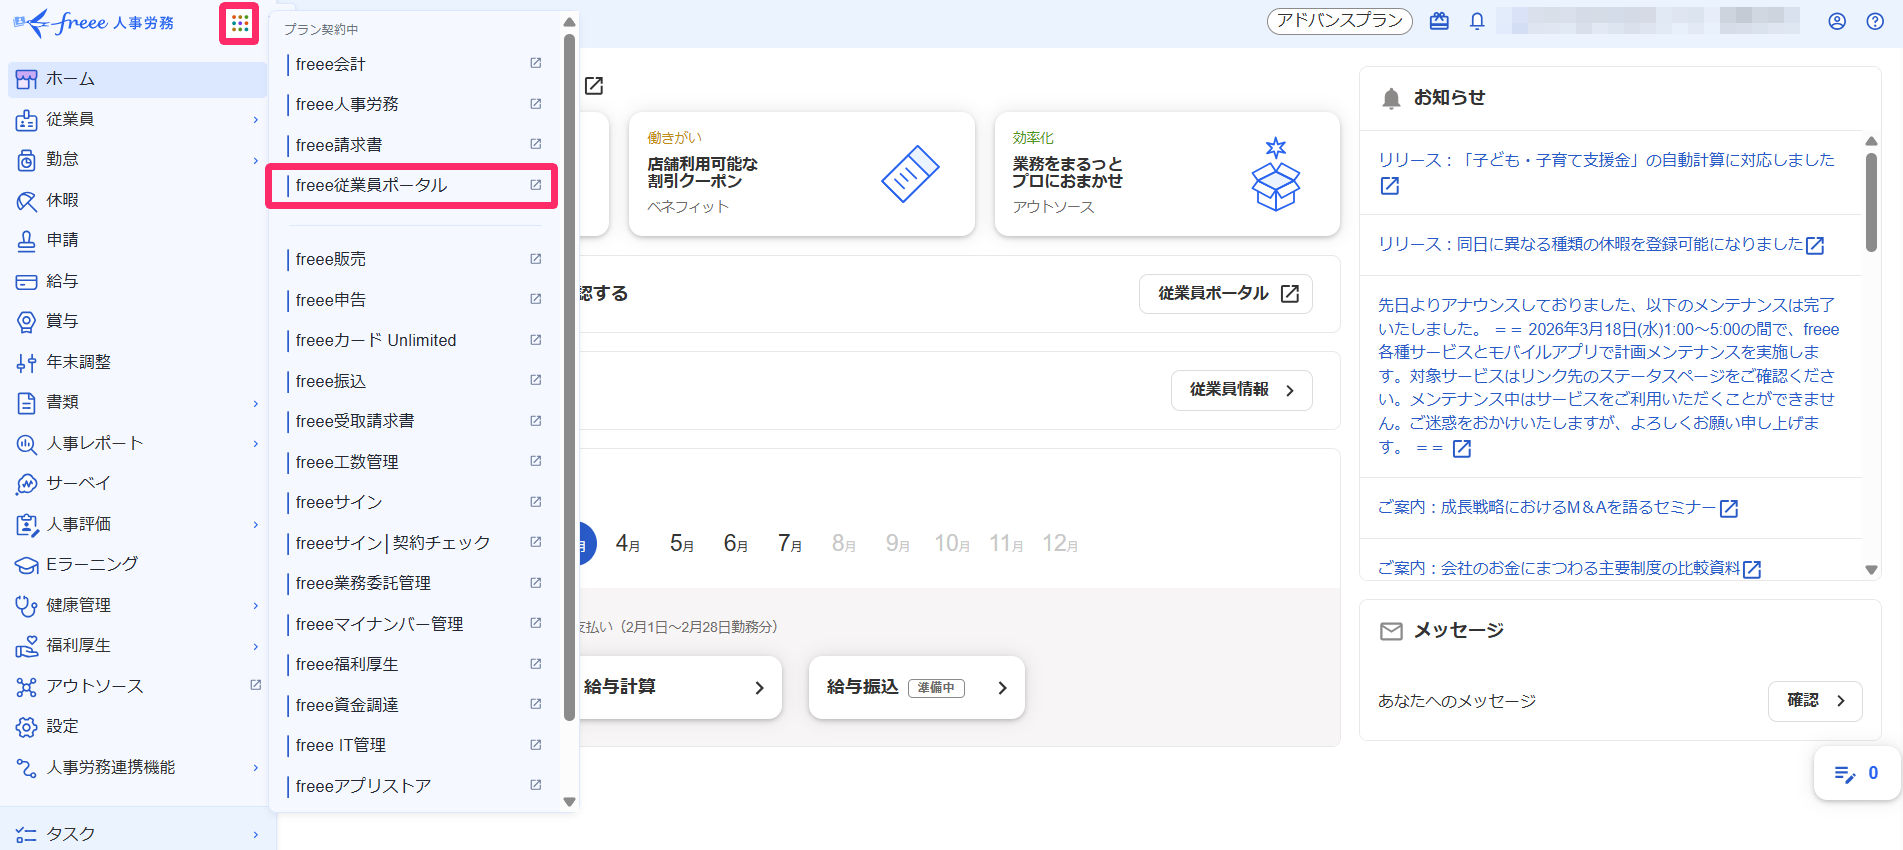This screenshot has width=1903, height=850.
Task: Click the 賞与 sidebar icon
Action: tap(27, 322)
